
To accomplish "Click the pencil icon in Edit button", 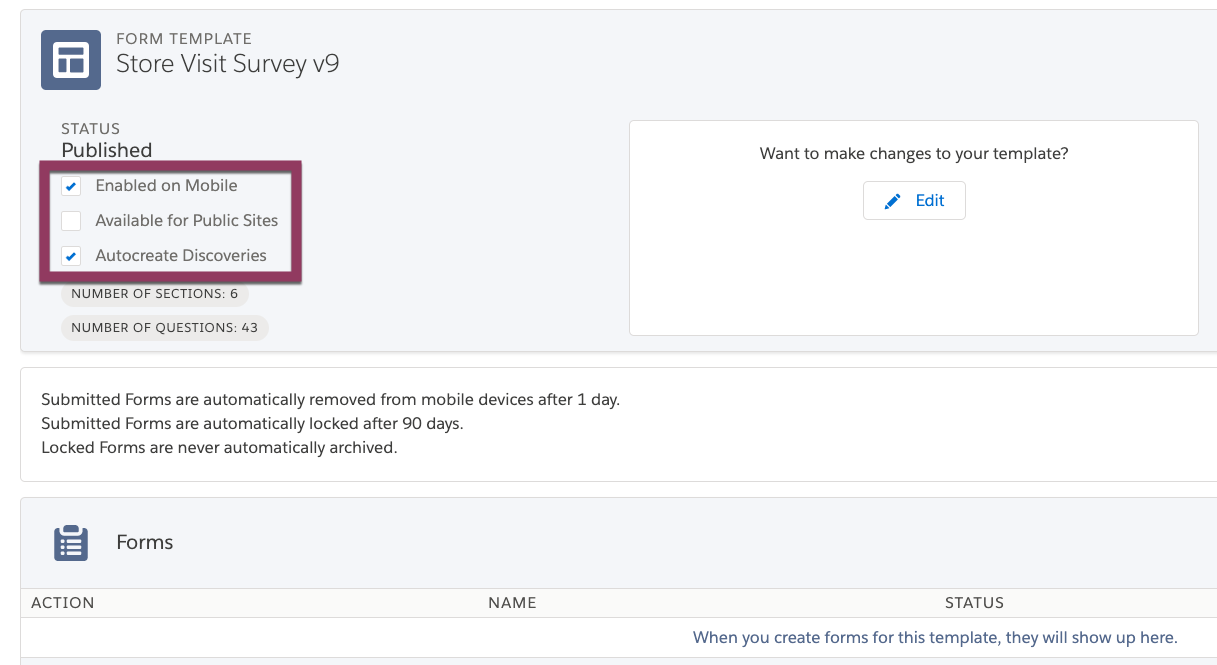I will [x=893, y=201].
